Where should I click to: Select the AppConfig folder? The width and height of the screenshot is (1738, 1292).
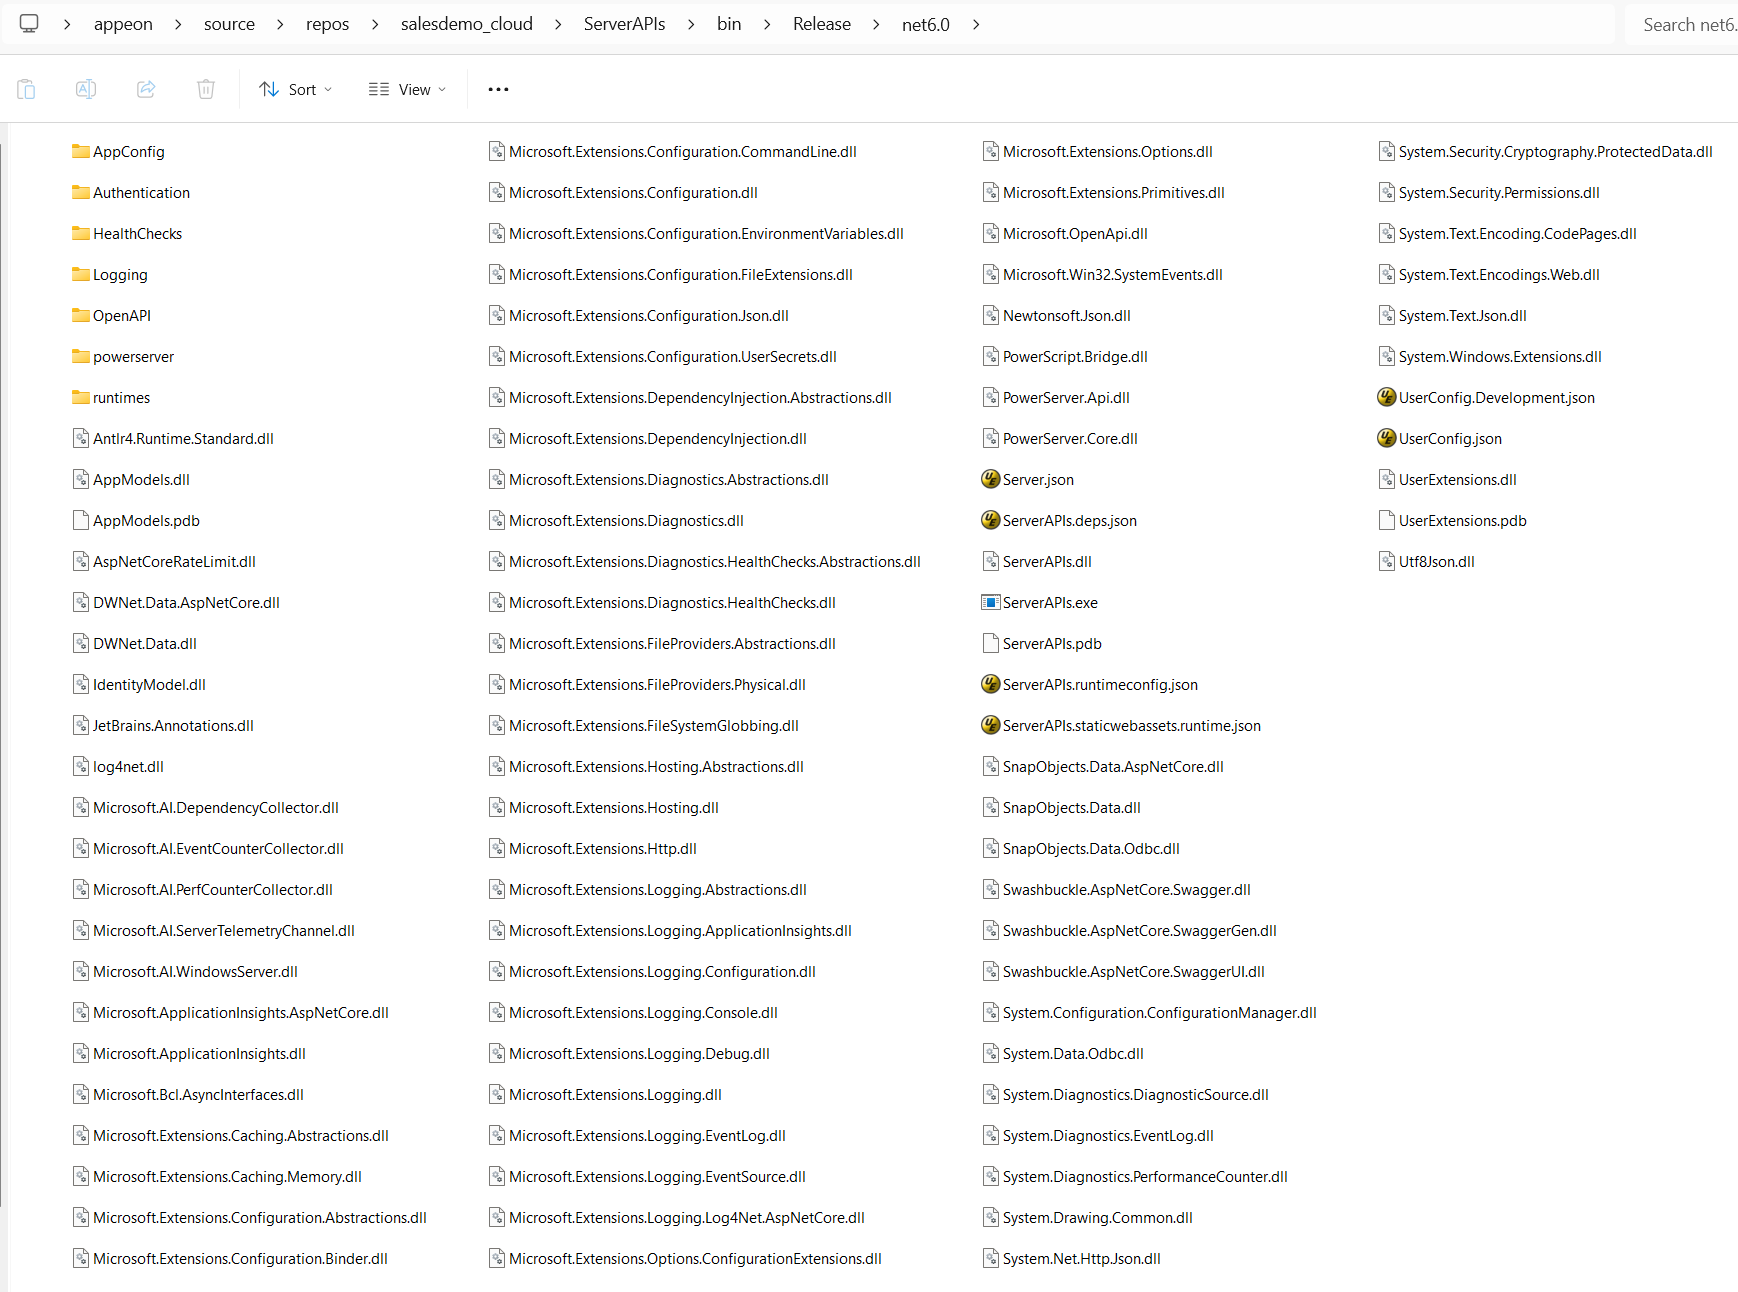pos(128,152)
